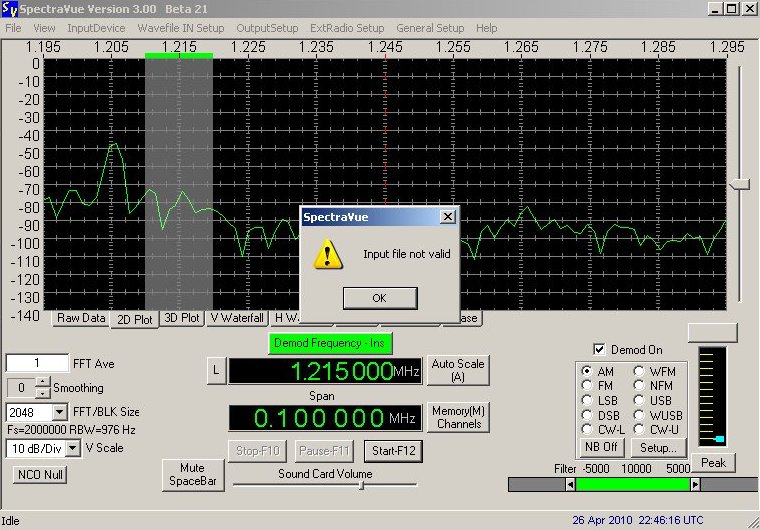Select WFM demodulation mode
Image resolution: width=760 pixels, height=530 pixels.
click(639, 371)
